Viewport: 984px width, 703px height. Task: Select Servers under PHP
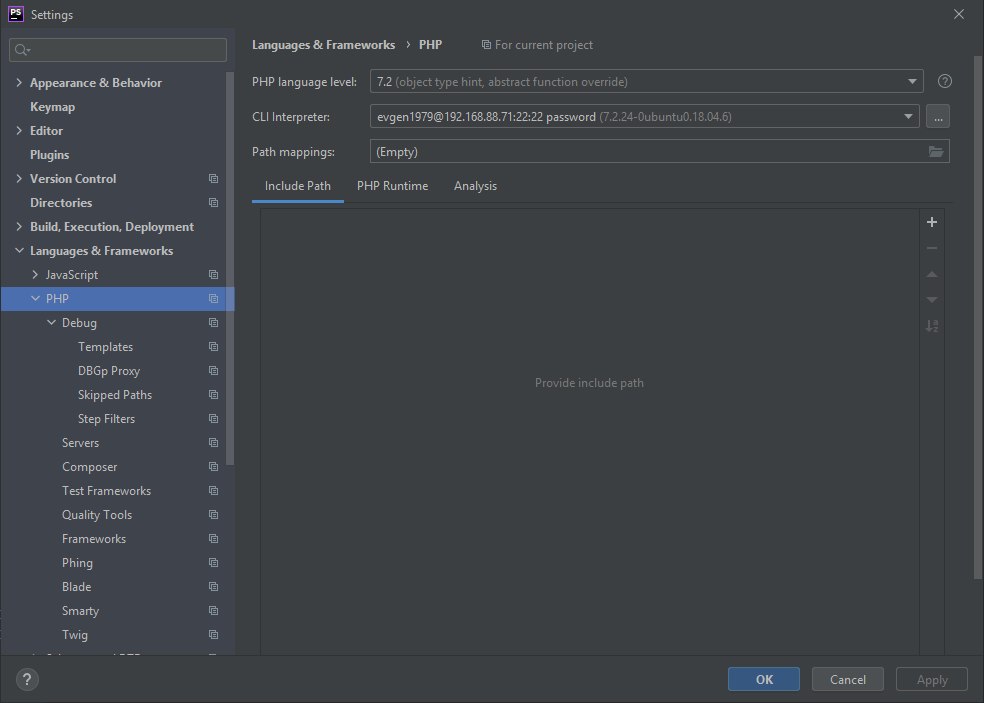coord(80,443)
